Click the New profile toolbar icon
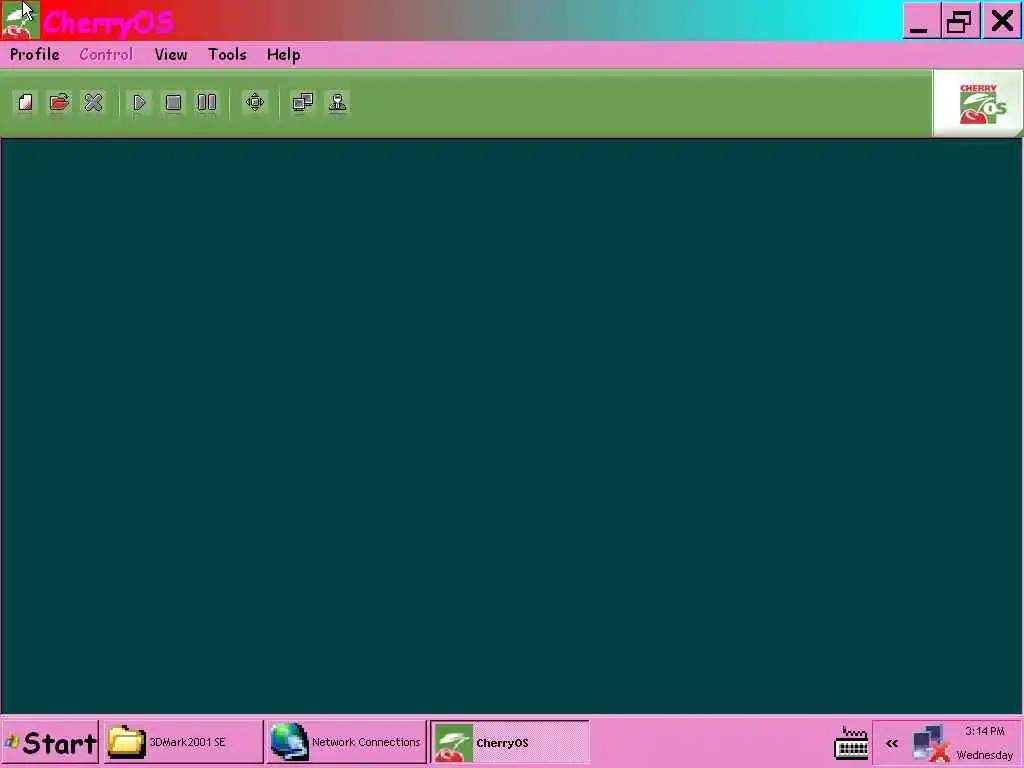1024x768 pixels. point(25,103)
